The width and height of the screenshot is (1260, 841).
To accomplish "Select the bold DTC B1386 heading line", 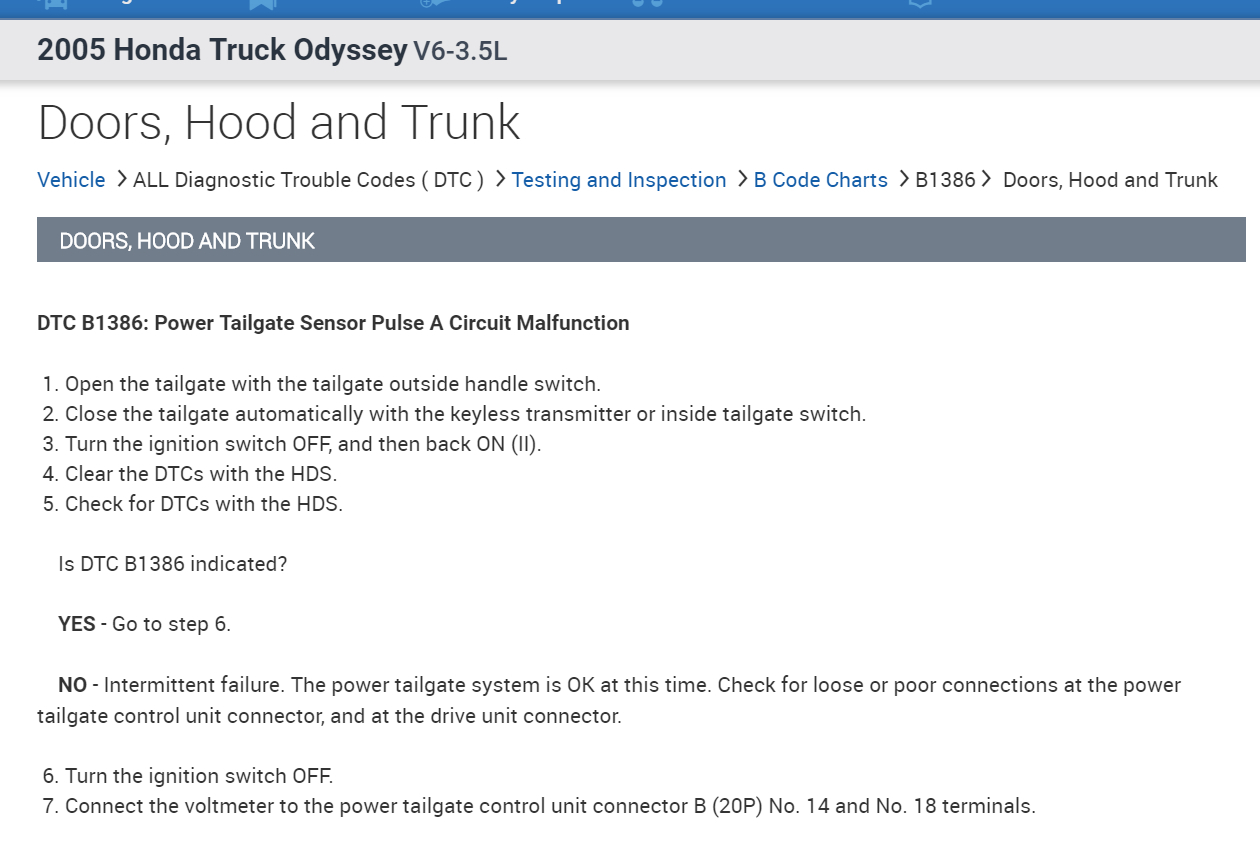I will click(333, 323).
